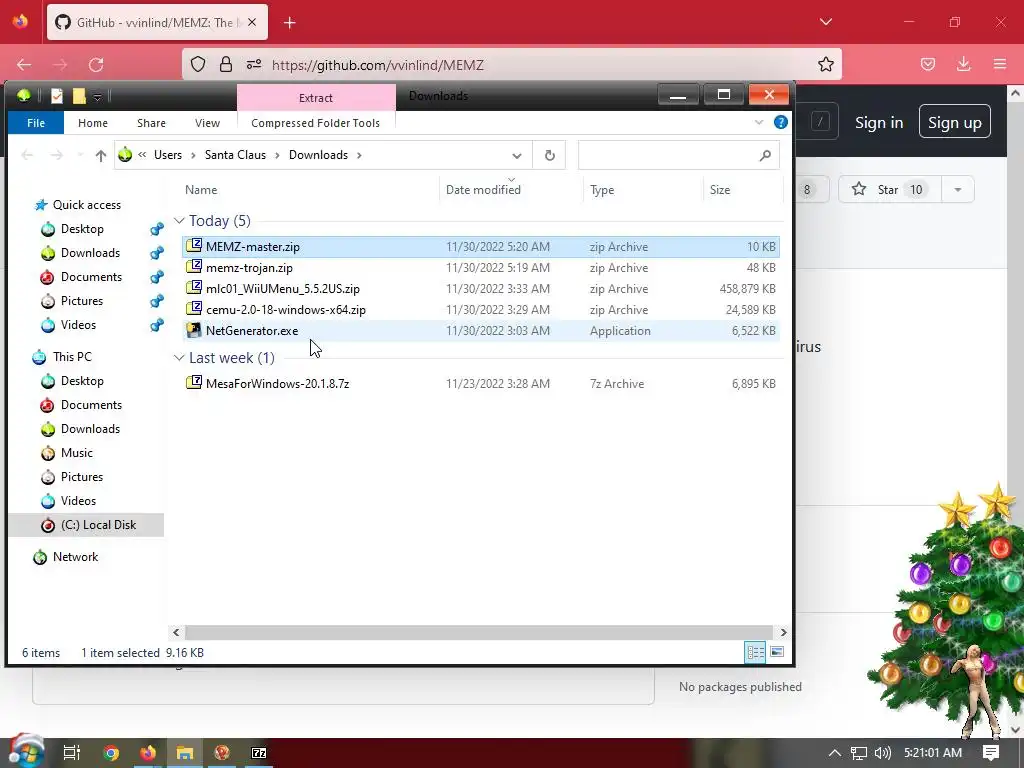Expand breadcrumb arrow after Downloads
1024x768 pixels.
(359, 155)
